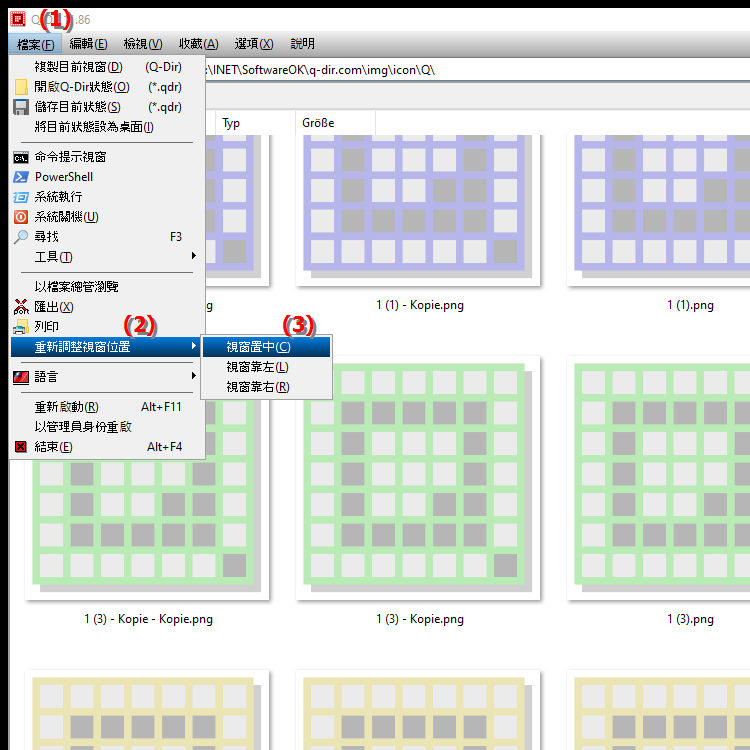Click the red 系統關機 power icon

click(21, 217)
